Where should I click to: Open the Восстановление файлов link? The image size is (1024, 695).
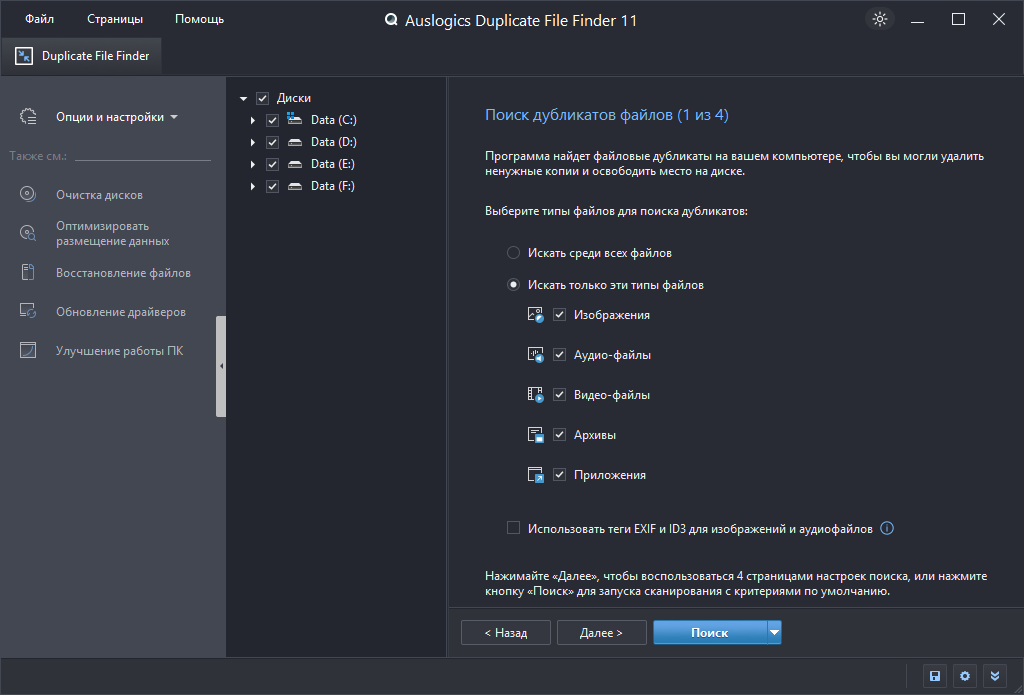tap(123, 273)
